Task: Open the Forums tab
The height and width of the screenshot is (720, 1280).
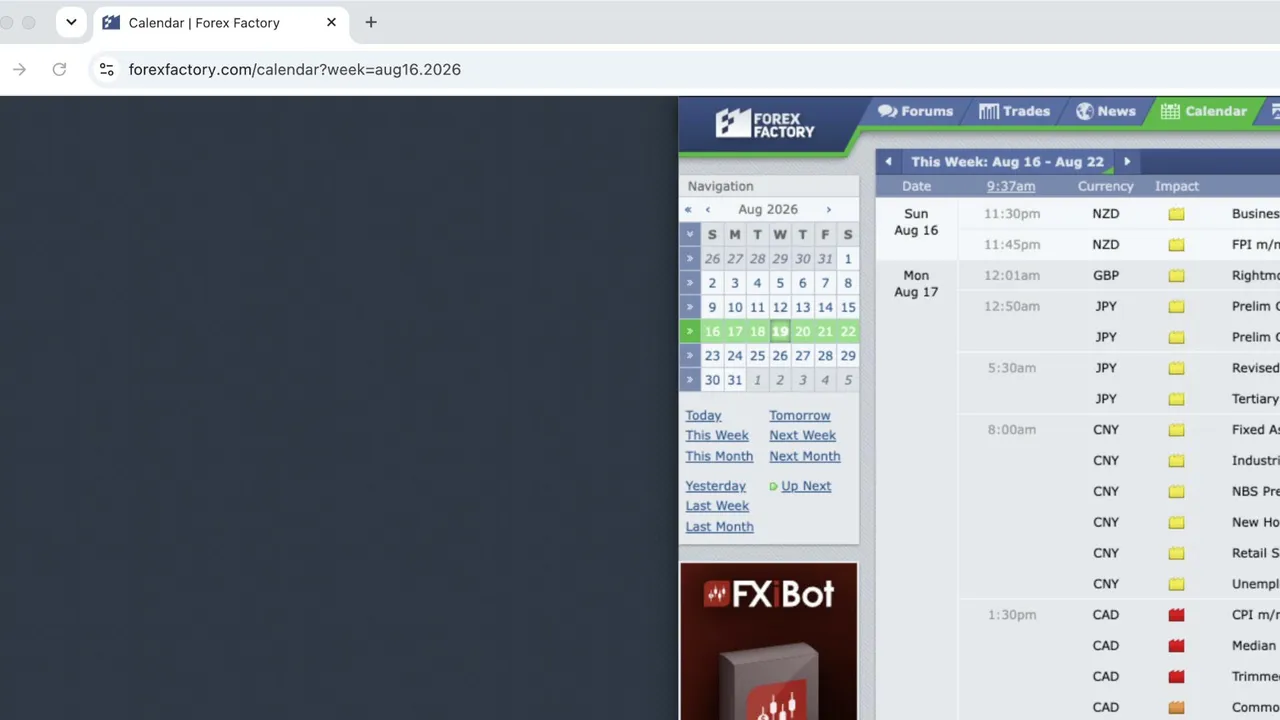Action: pos(915,111)
